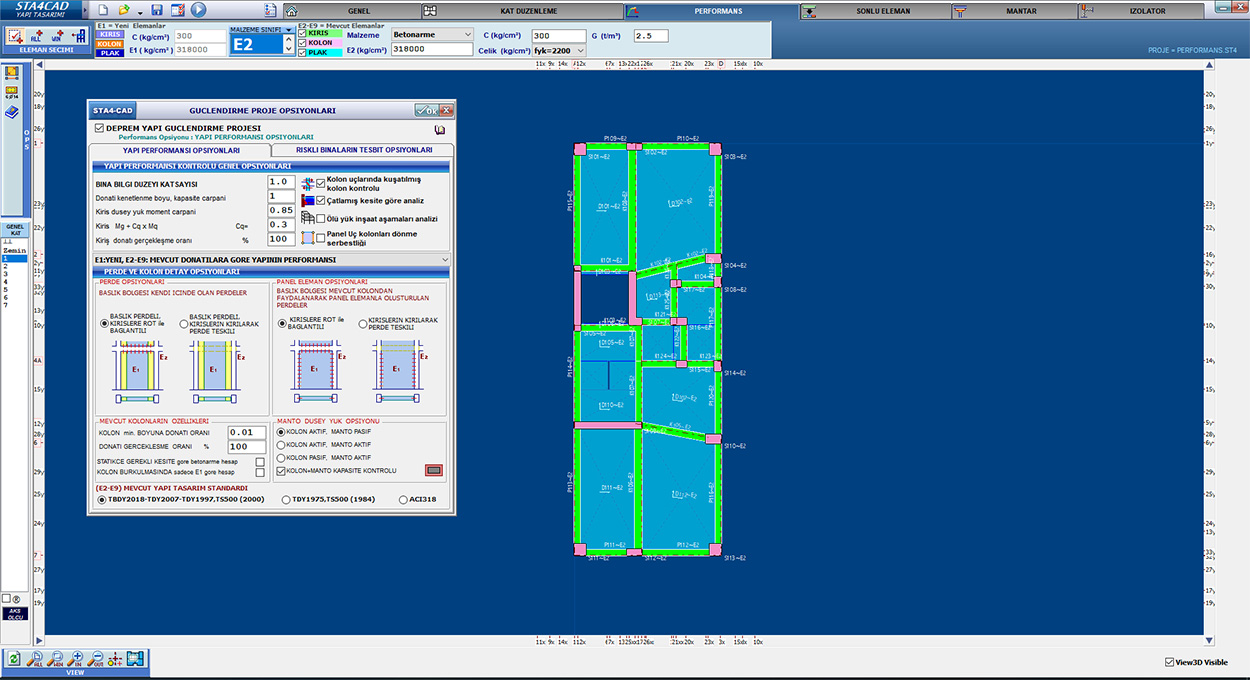Toggle the existing KIRIS elements checkbox
Image resolution: width=1250 pixels, height=680 pixels.
[x=303, y=33]
